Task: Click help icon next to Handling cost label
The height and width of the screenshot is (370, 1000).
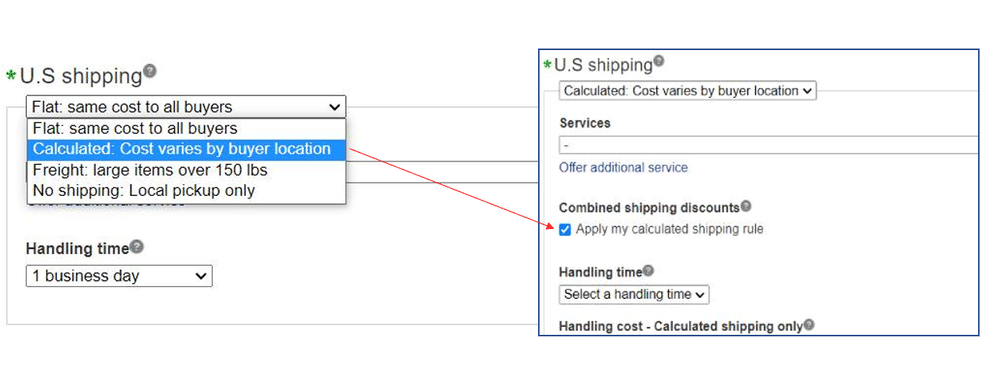Action: coord(809,325)
